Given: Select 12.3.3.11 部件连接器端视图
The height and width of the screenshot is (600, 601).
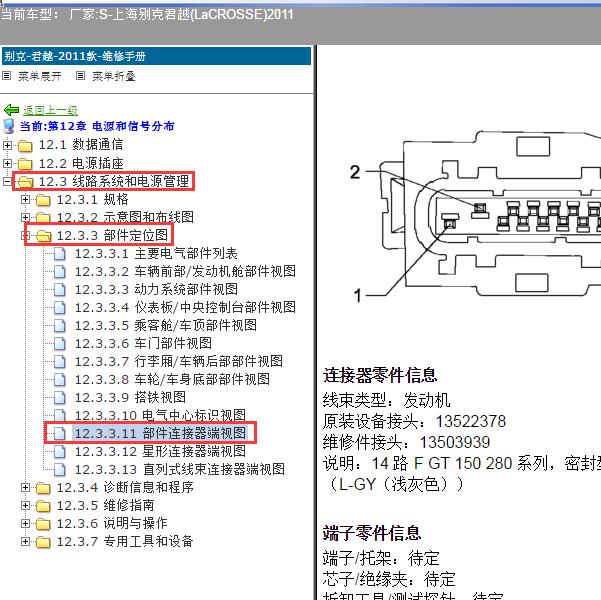Looking at the screenshot, I should pyautogui.click(x=160, y=433).
